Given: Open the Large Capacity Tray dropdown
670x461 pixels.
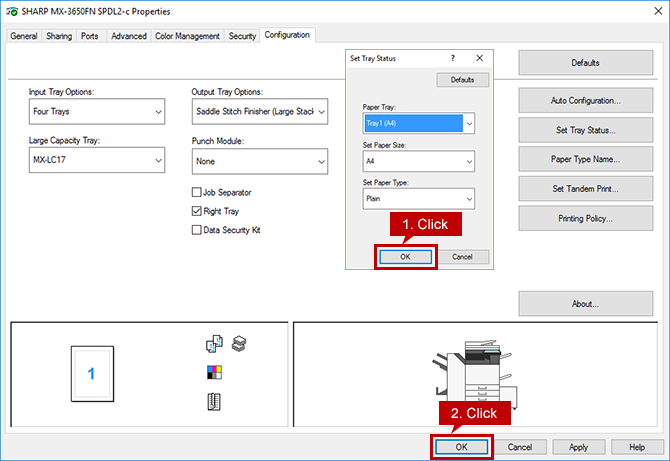Looking at the screenshot, I should tap(97, 160).
